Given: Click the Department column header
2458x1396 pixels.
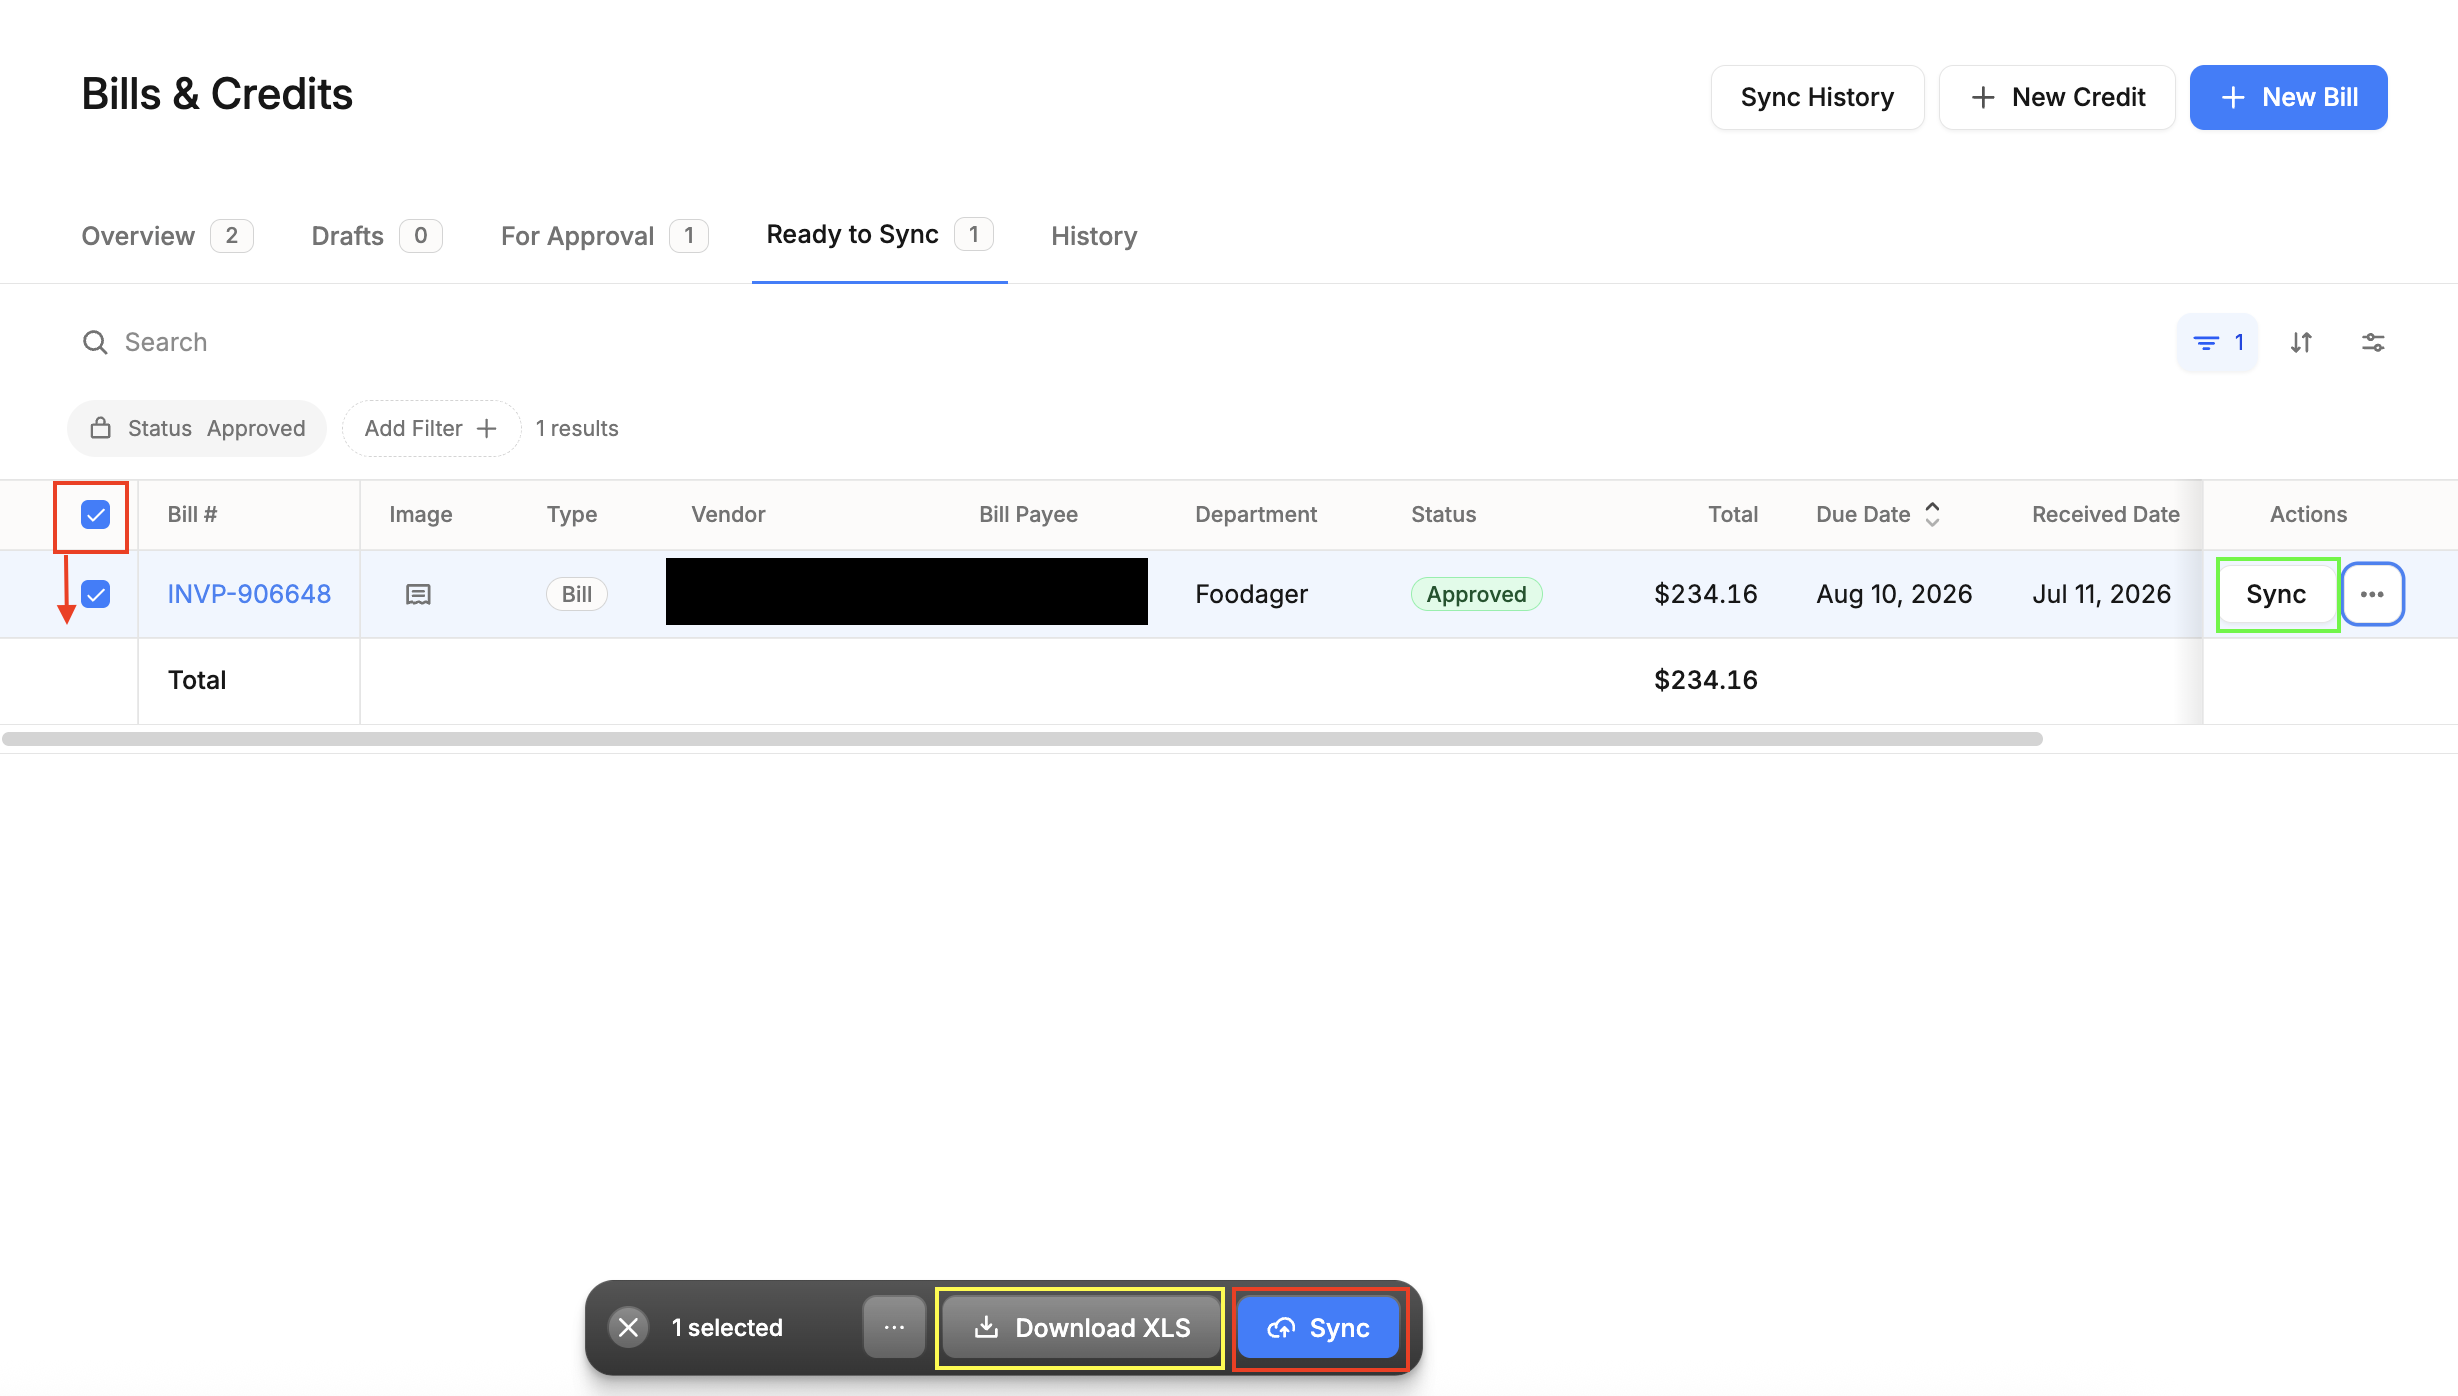Looking at the screenshot, I should point(1256,514).
